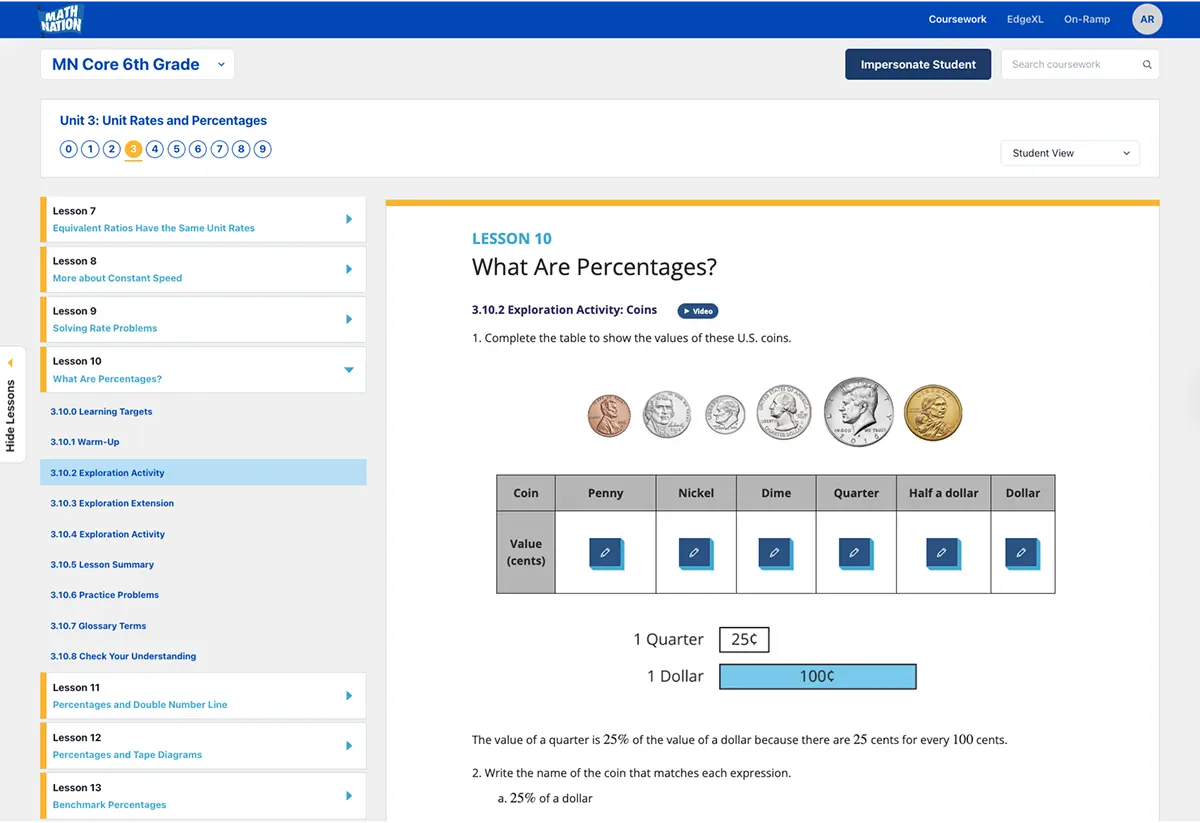This screenshot has height=823, width=1200.
Task: Click the pencil edit icon under Dime
Action: (774, 552)
